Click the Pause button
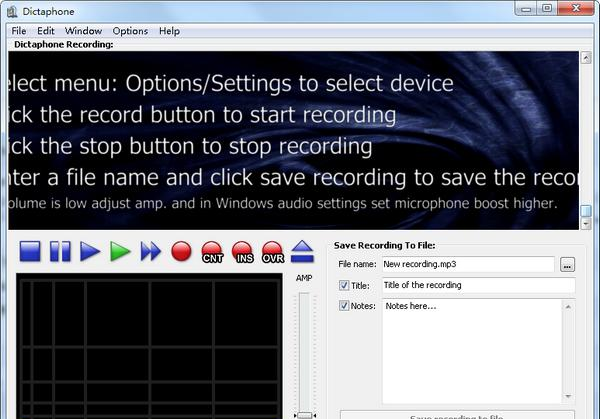 coord(60,251)
